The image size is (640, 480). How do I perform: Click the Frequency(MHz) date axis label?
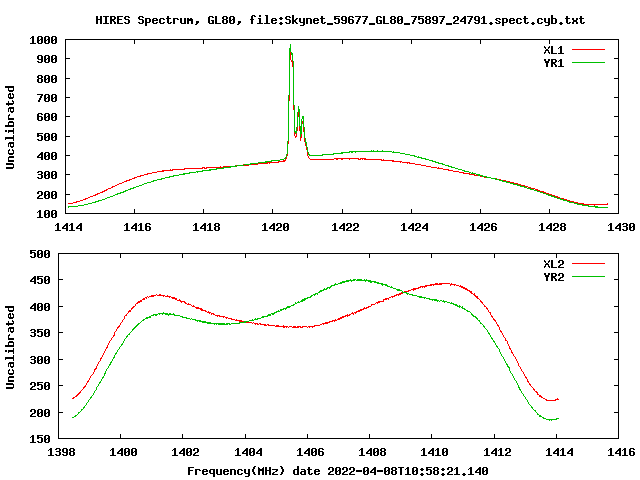338,471
